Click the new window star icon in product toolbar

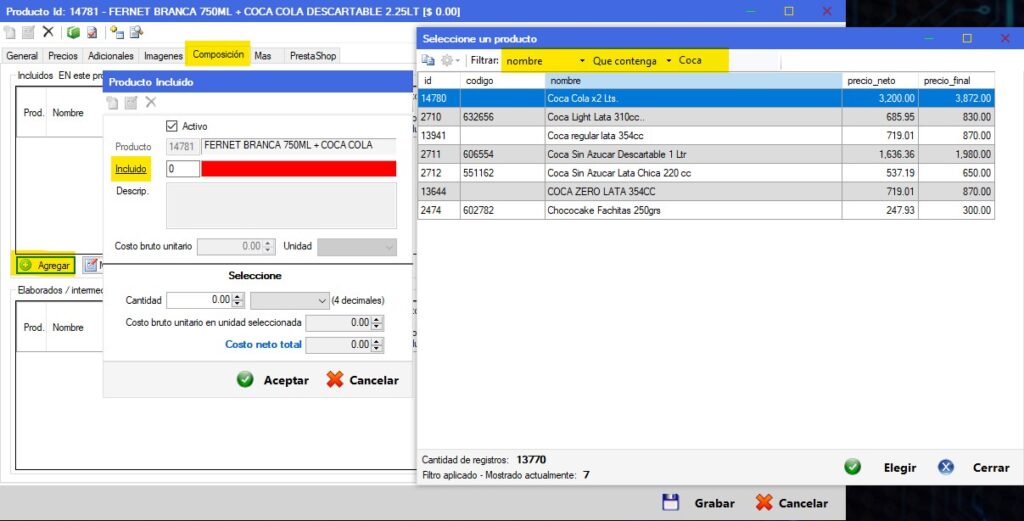[x=117, y=32]
